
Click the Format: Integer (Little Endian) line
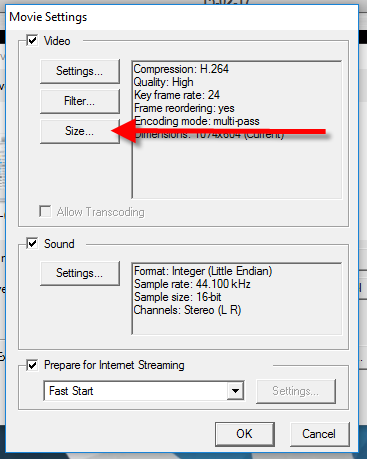coord(203,271)
